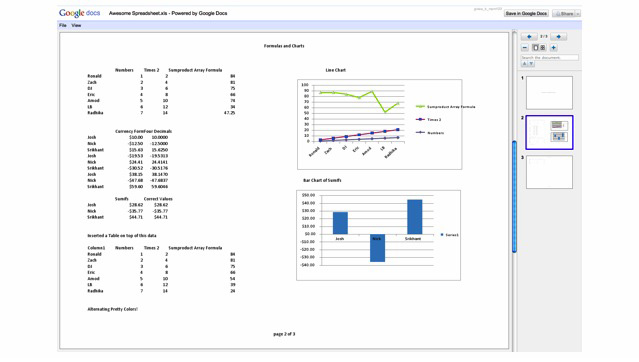
Task: Click the Google docs logo
Action: pyautogui.click(x=79, y=13)
